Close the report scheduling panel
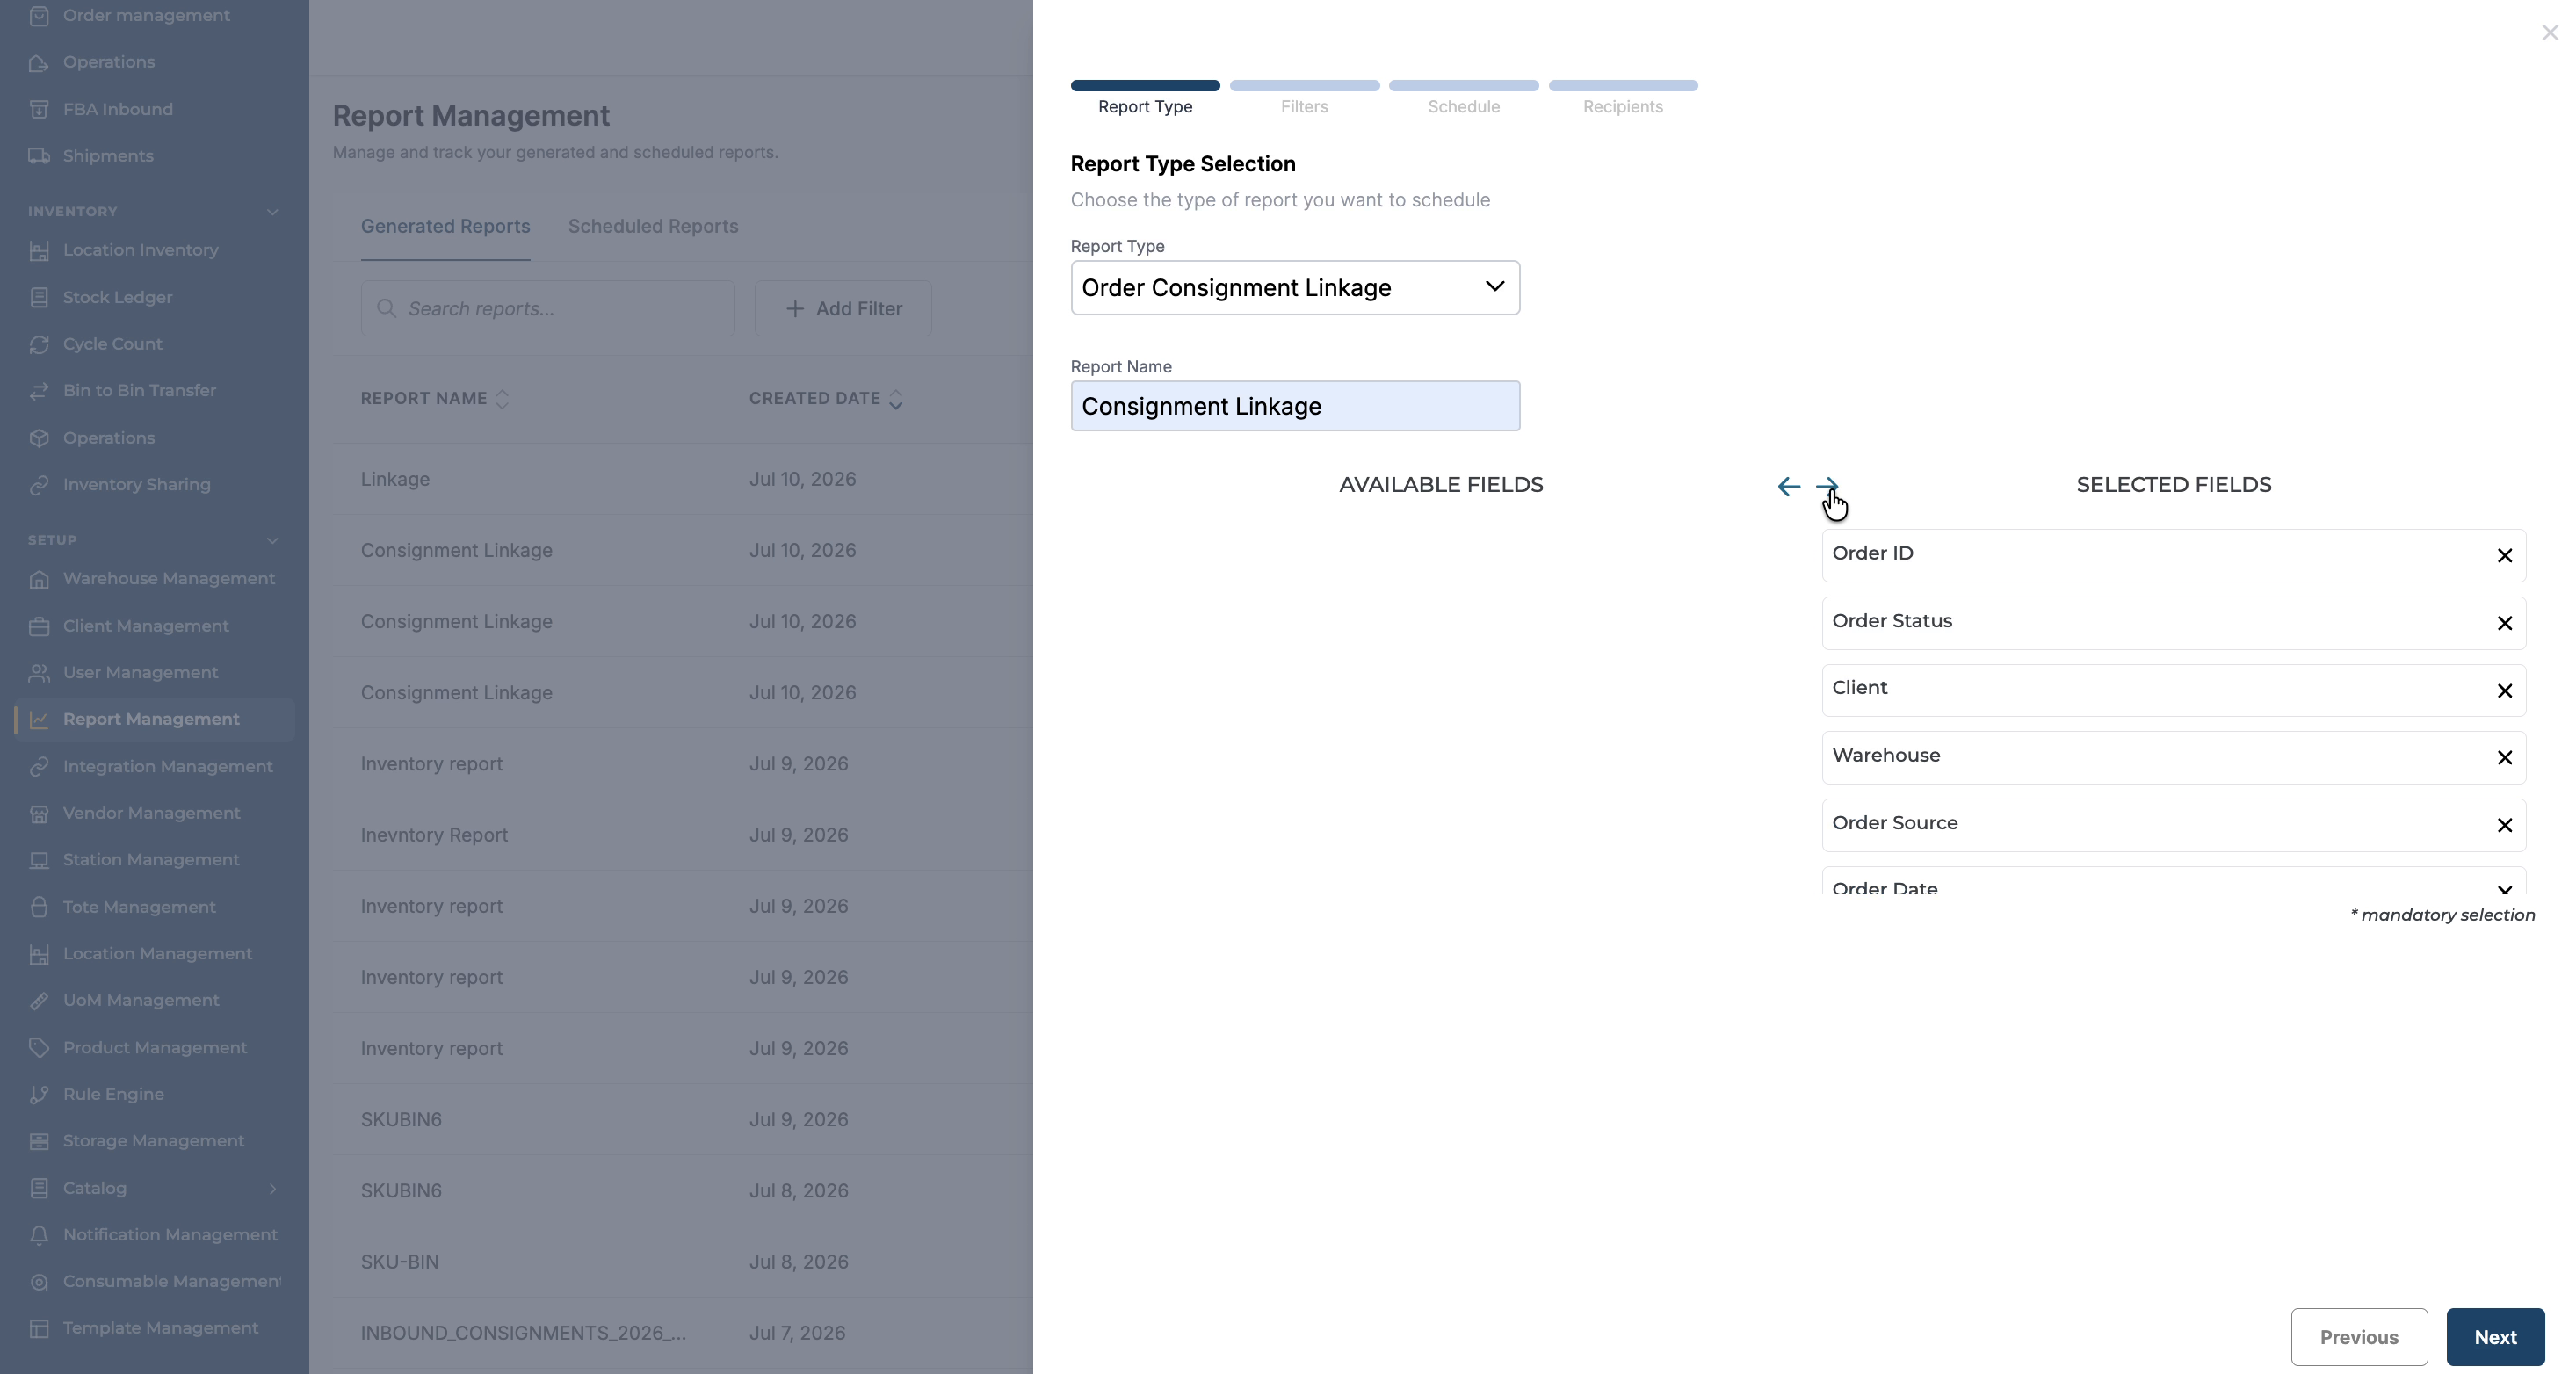 pos(2549,33)
